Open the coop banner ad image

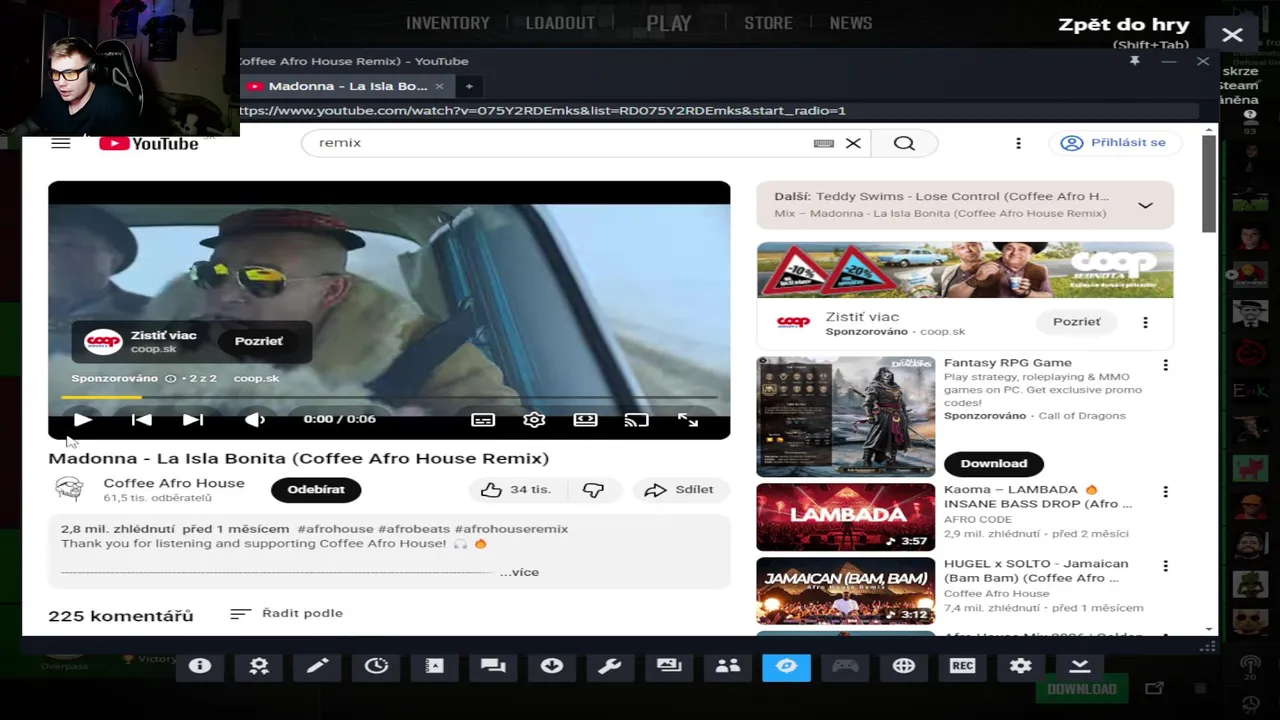click(x=965, y=270)
